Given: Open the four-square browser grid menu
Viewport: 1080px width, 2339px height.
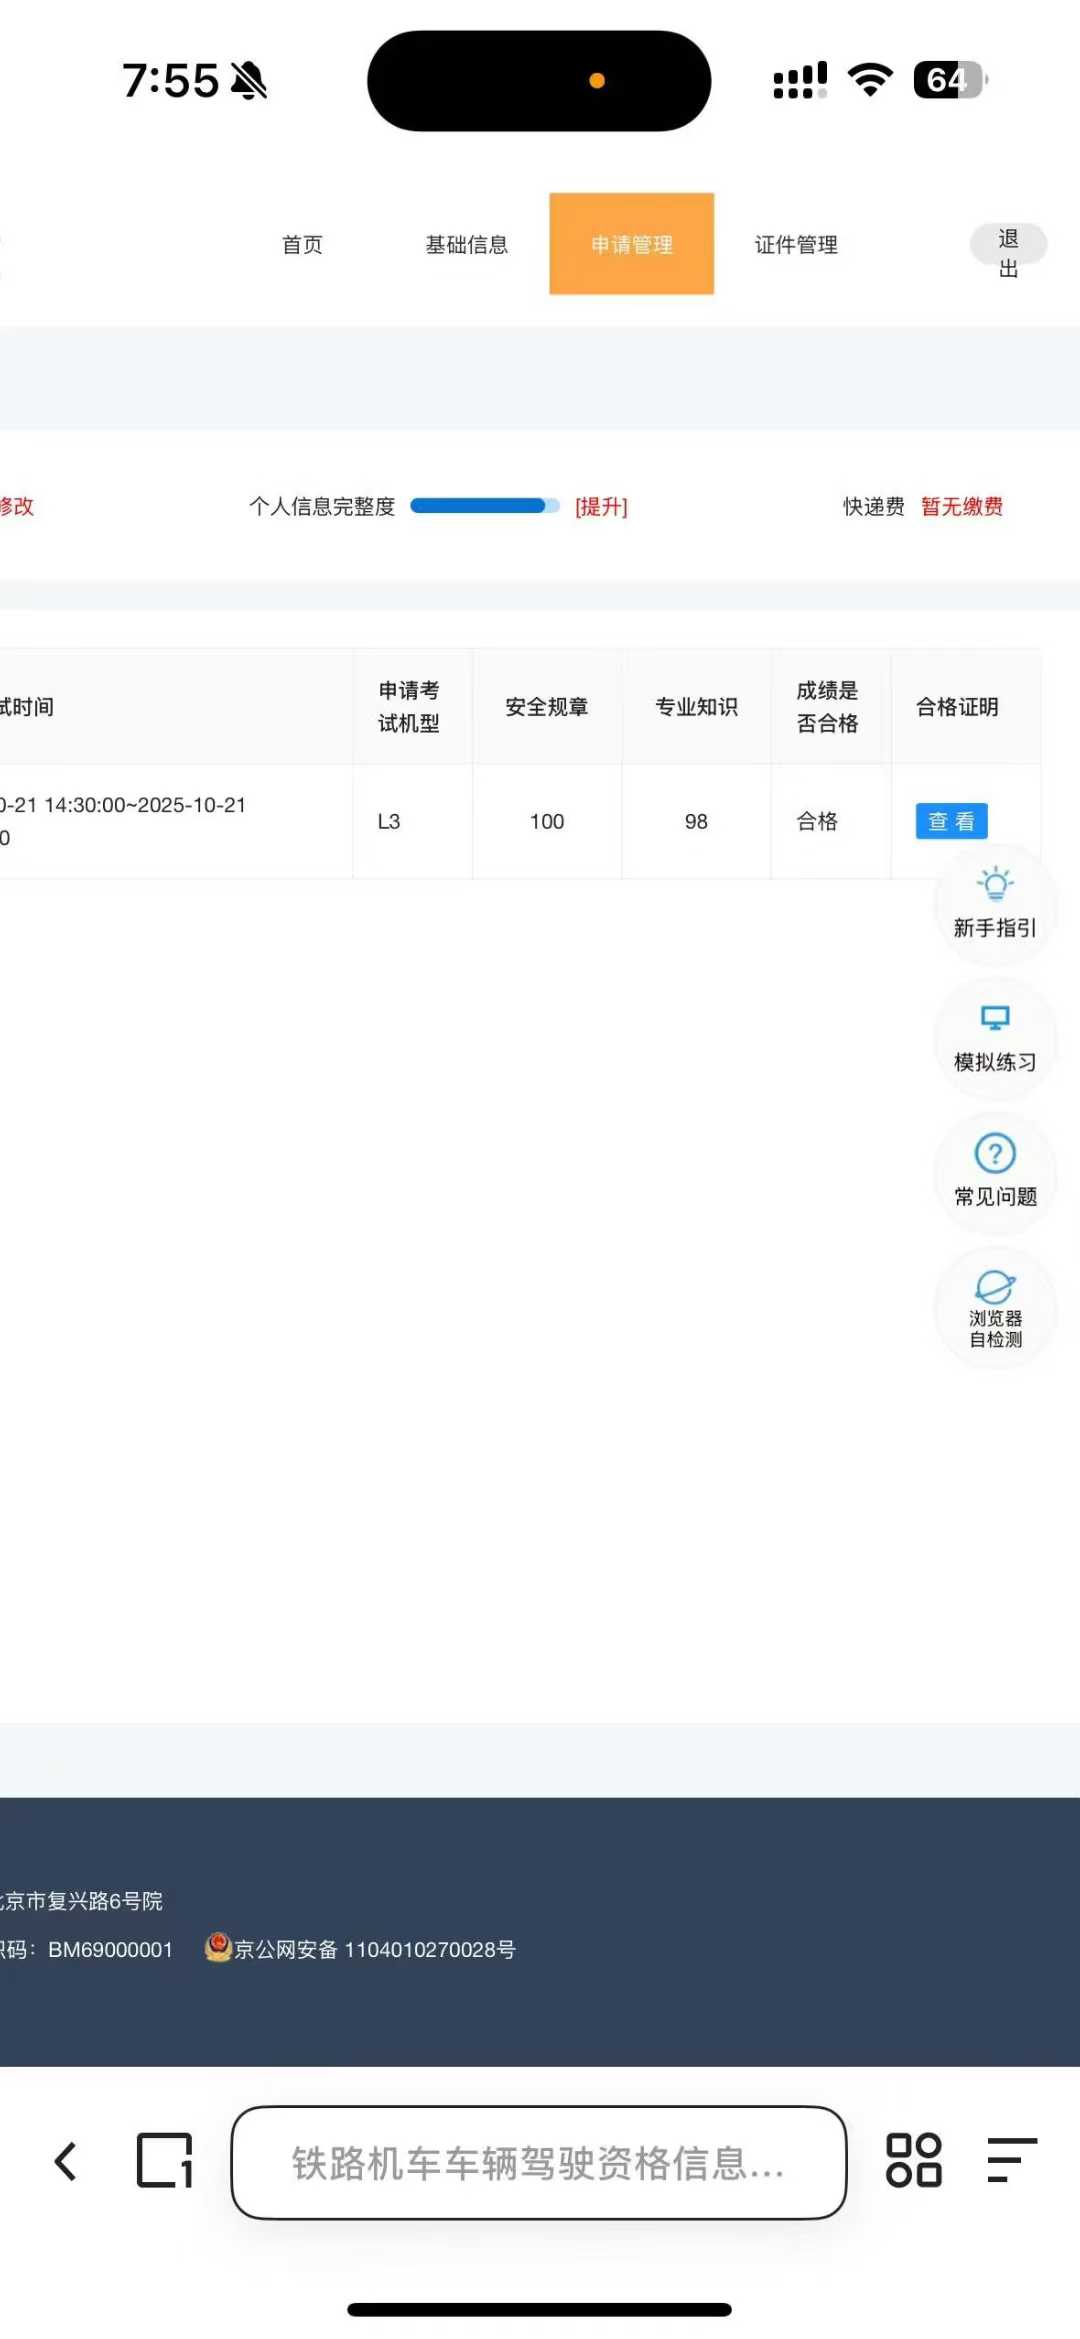Looking at the screenshot, I should coord(913,2160).
